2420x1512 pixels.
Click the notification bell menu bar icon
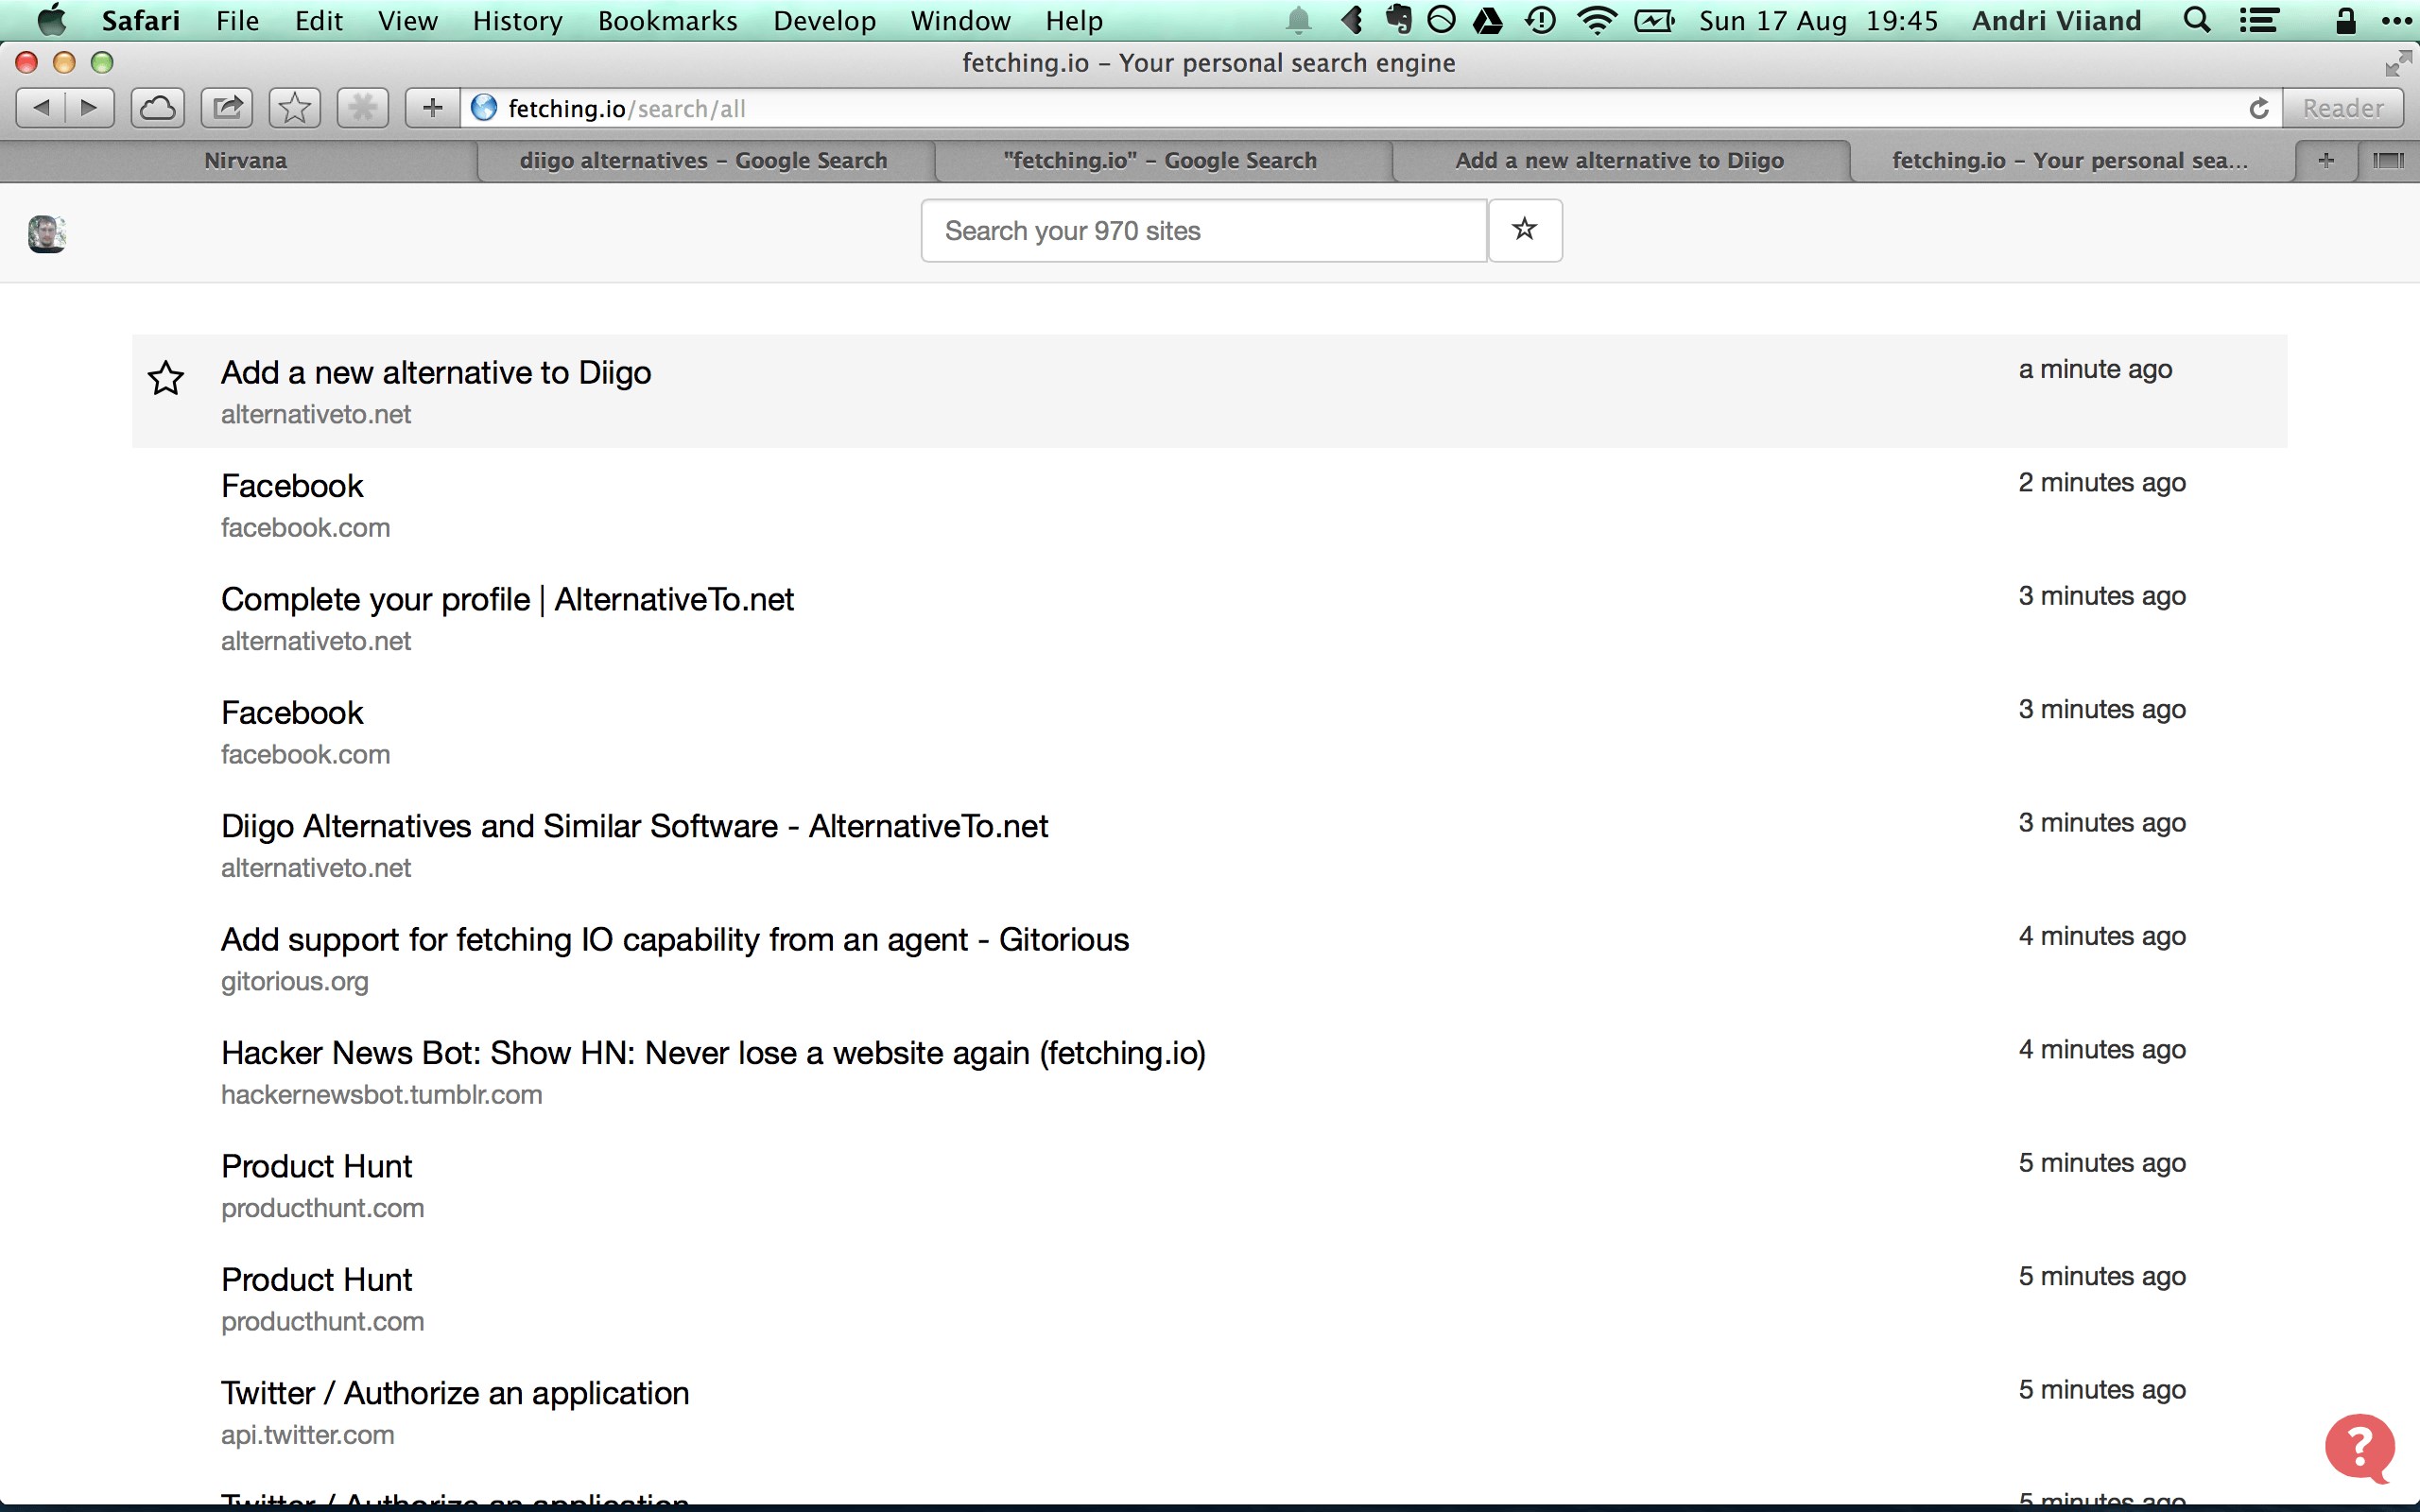[x=1298, y=20]
